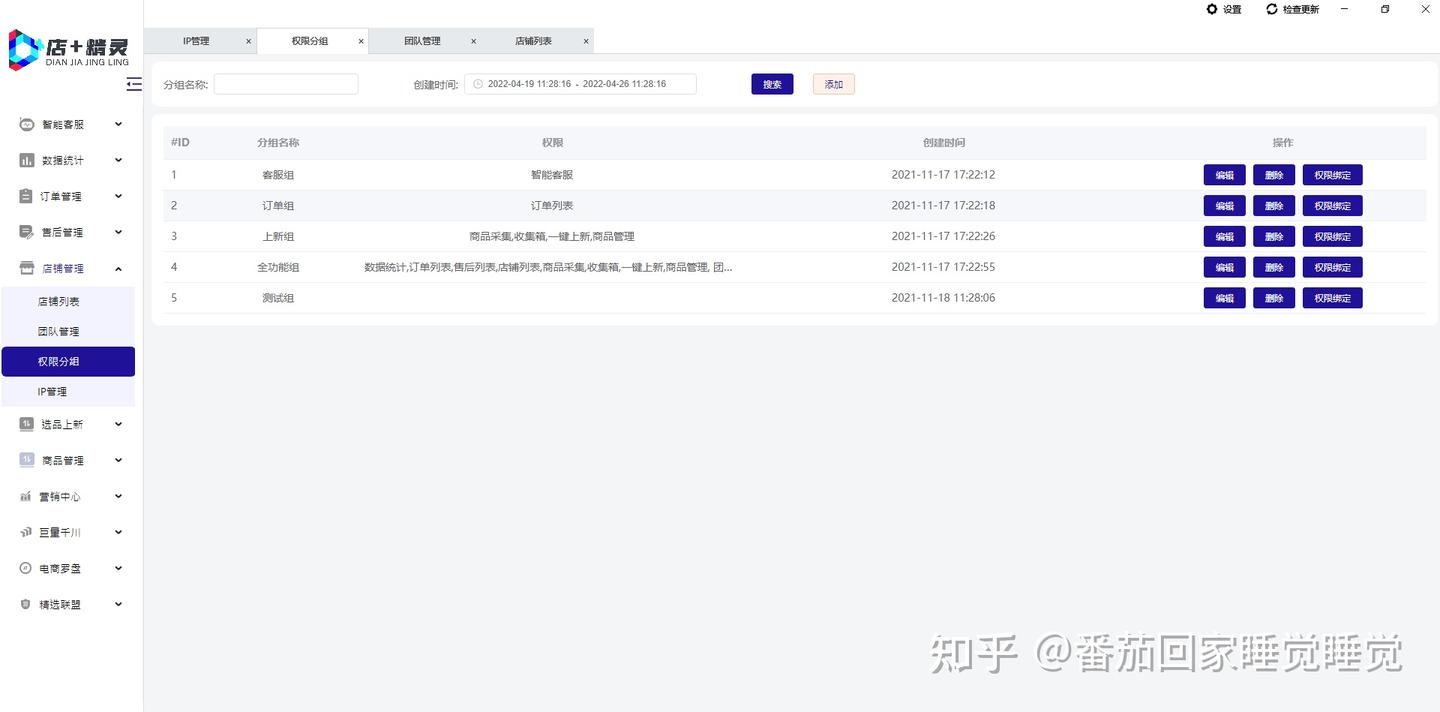The image size is (1440, 712).
Task: Edit the 客服组 row
Action: [x=1224, y=176]
